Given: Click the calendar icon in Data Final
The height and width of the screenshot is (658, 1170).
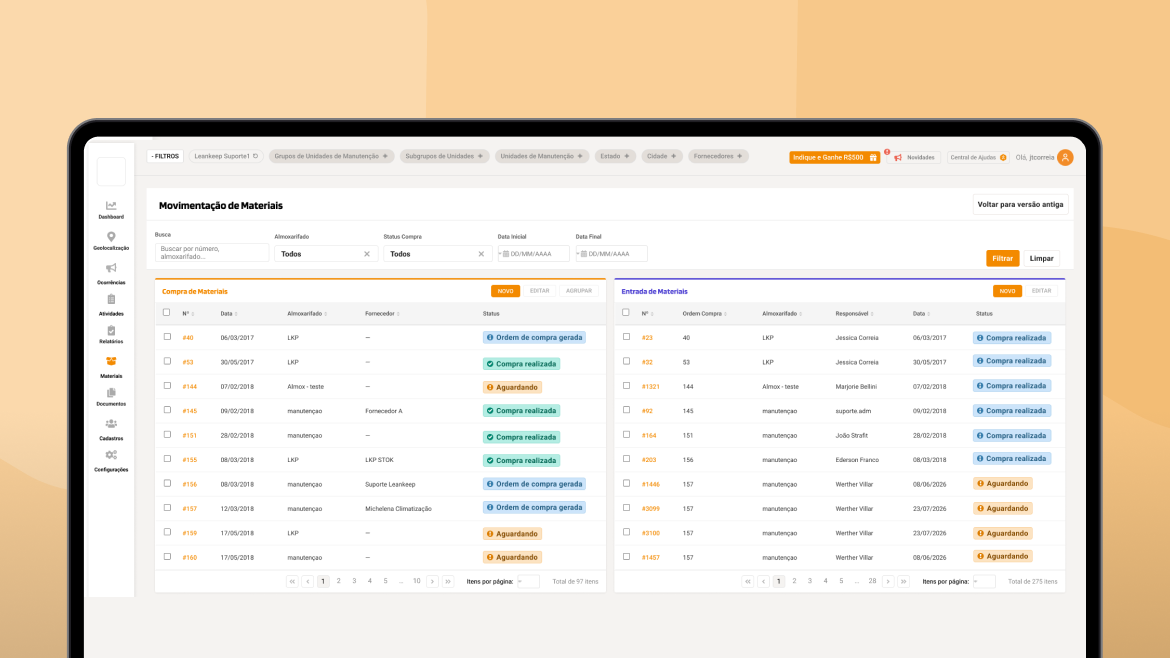Looking at the screenshot, I should click(584, 254).
